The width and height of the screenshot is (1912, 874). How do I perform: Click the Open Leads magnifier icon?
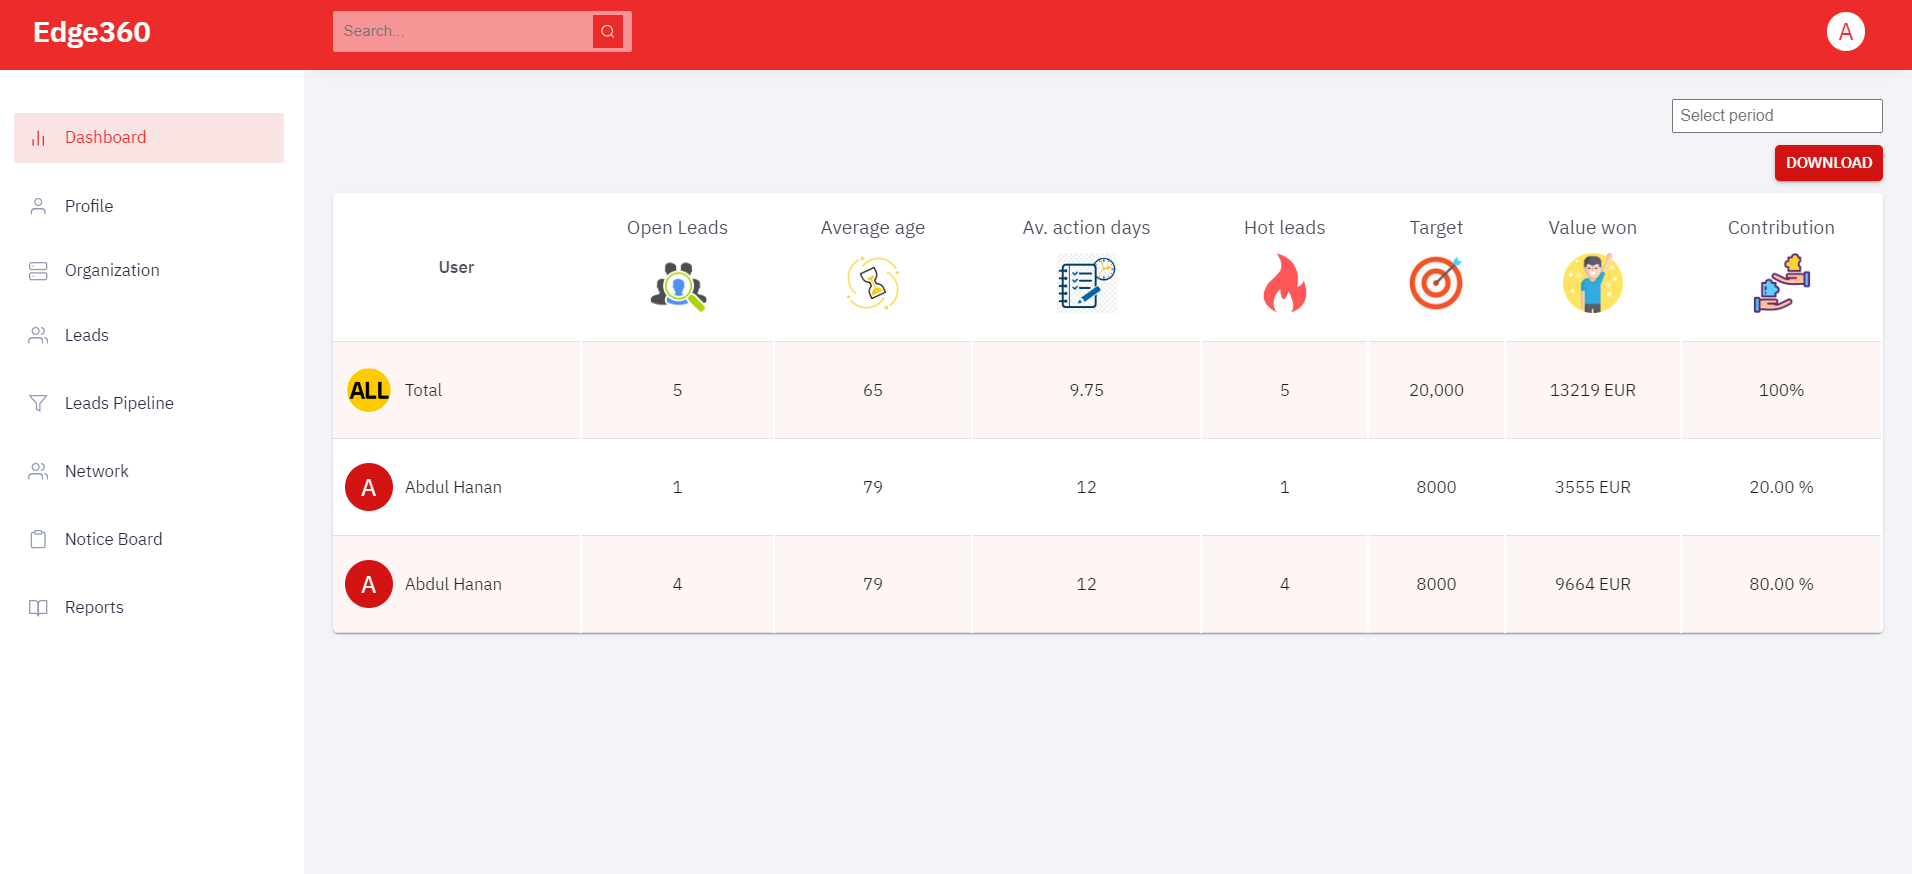(678, 285)
